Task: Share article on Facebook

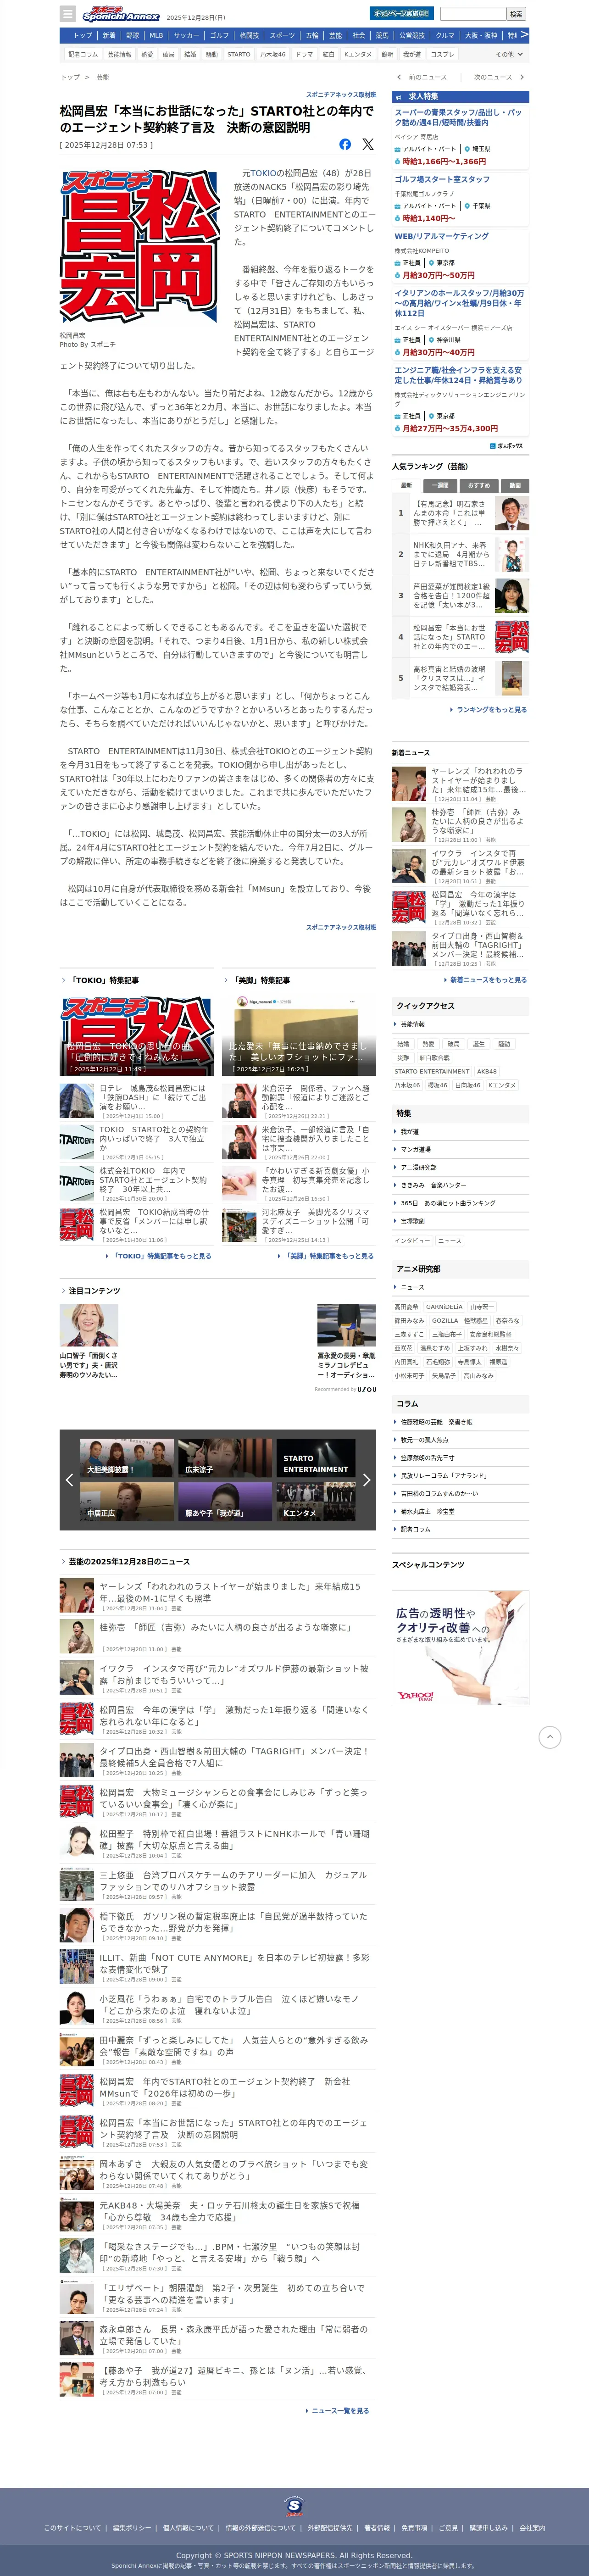Action: click(x=345, y=144)
